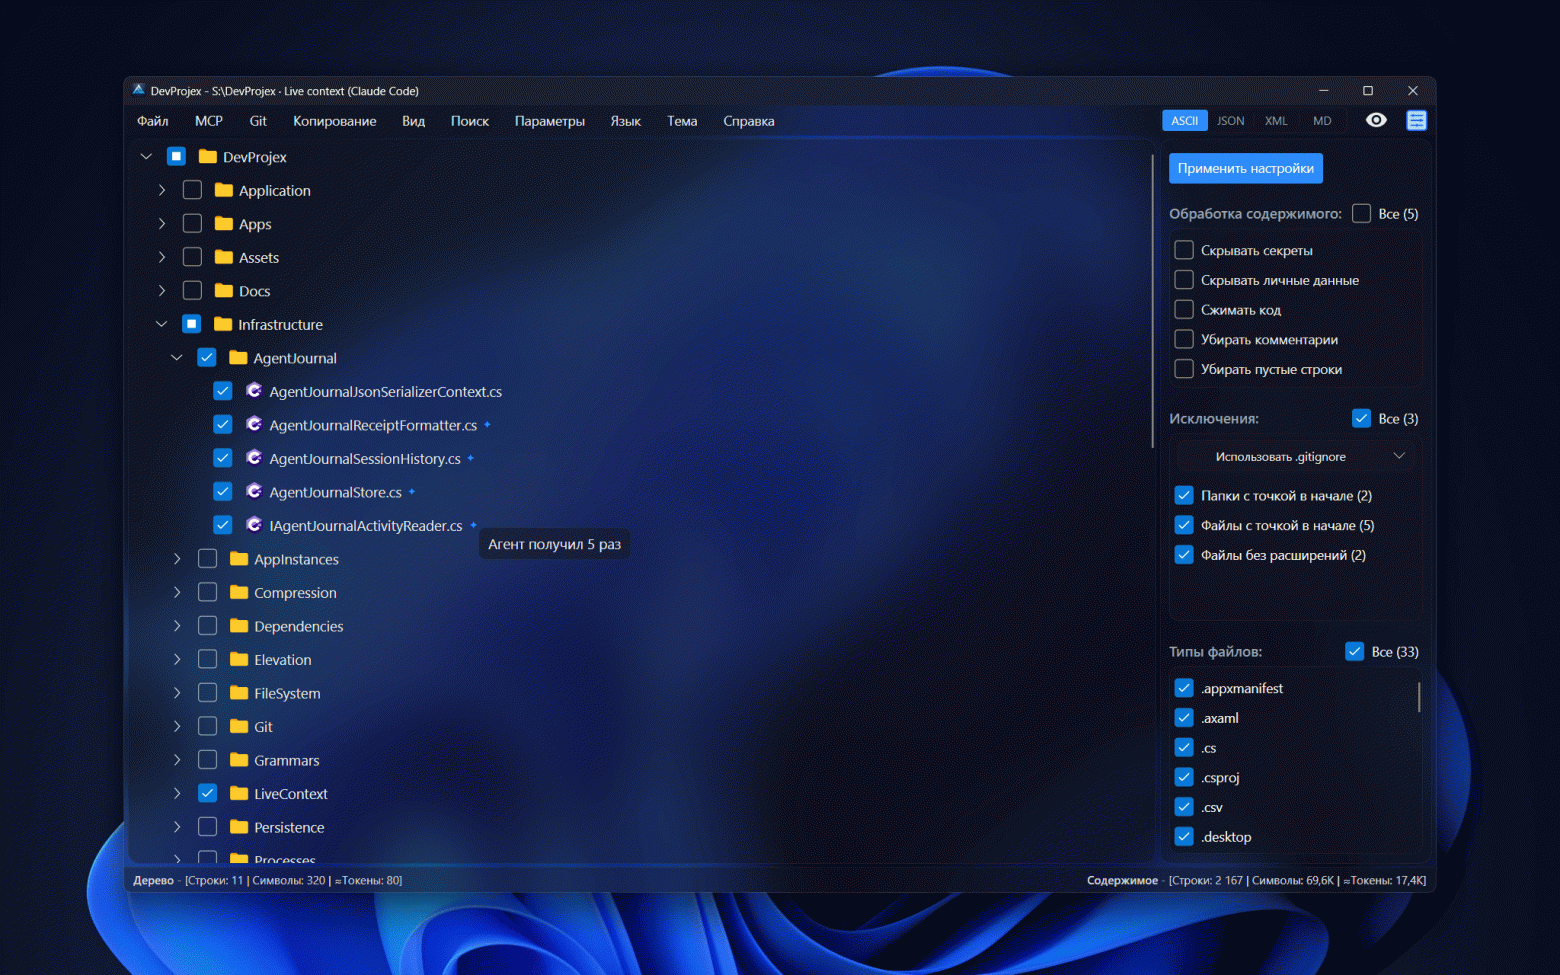This screenshot has width=1560, height=975.
Task: Click the Применить настройки button
Action: point(1246,168)
